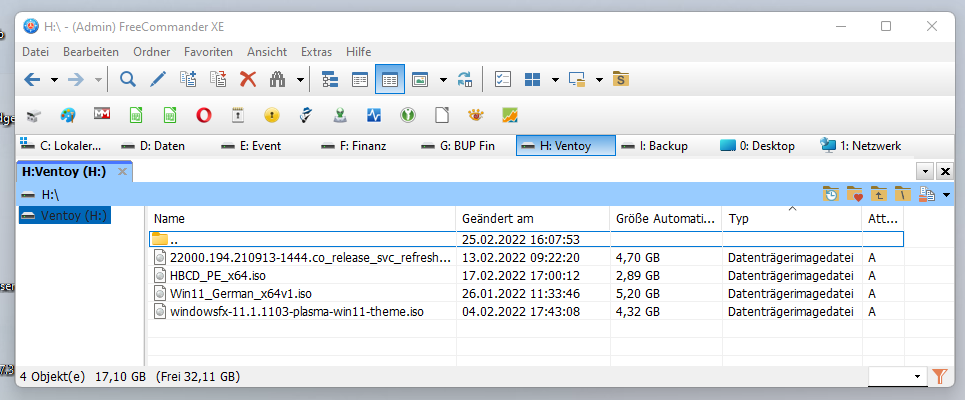Open dropdown beside four-tile layout icon
This screenshot has width=965, height=400.
tap(555, 80)
